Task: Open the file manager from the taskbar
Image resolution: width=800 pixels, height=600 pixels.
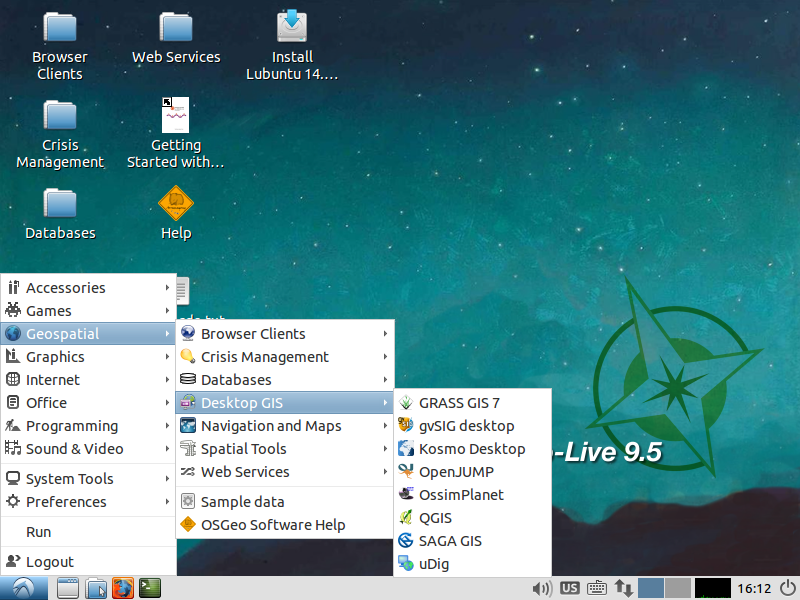Action: click(x=95, y=588)
